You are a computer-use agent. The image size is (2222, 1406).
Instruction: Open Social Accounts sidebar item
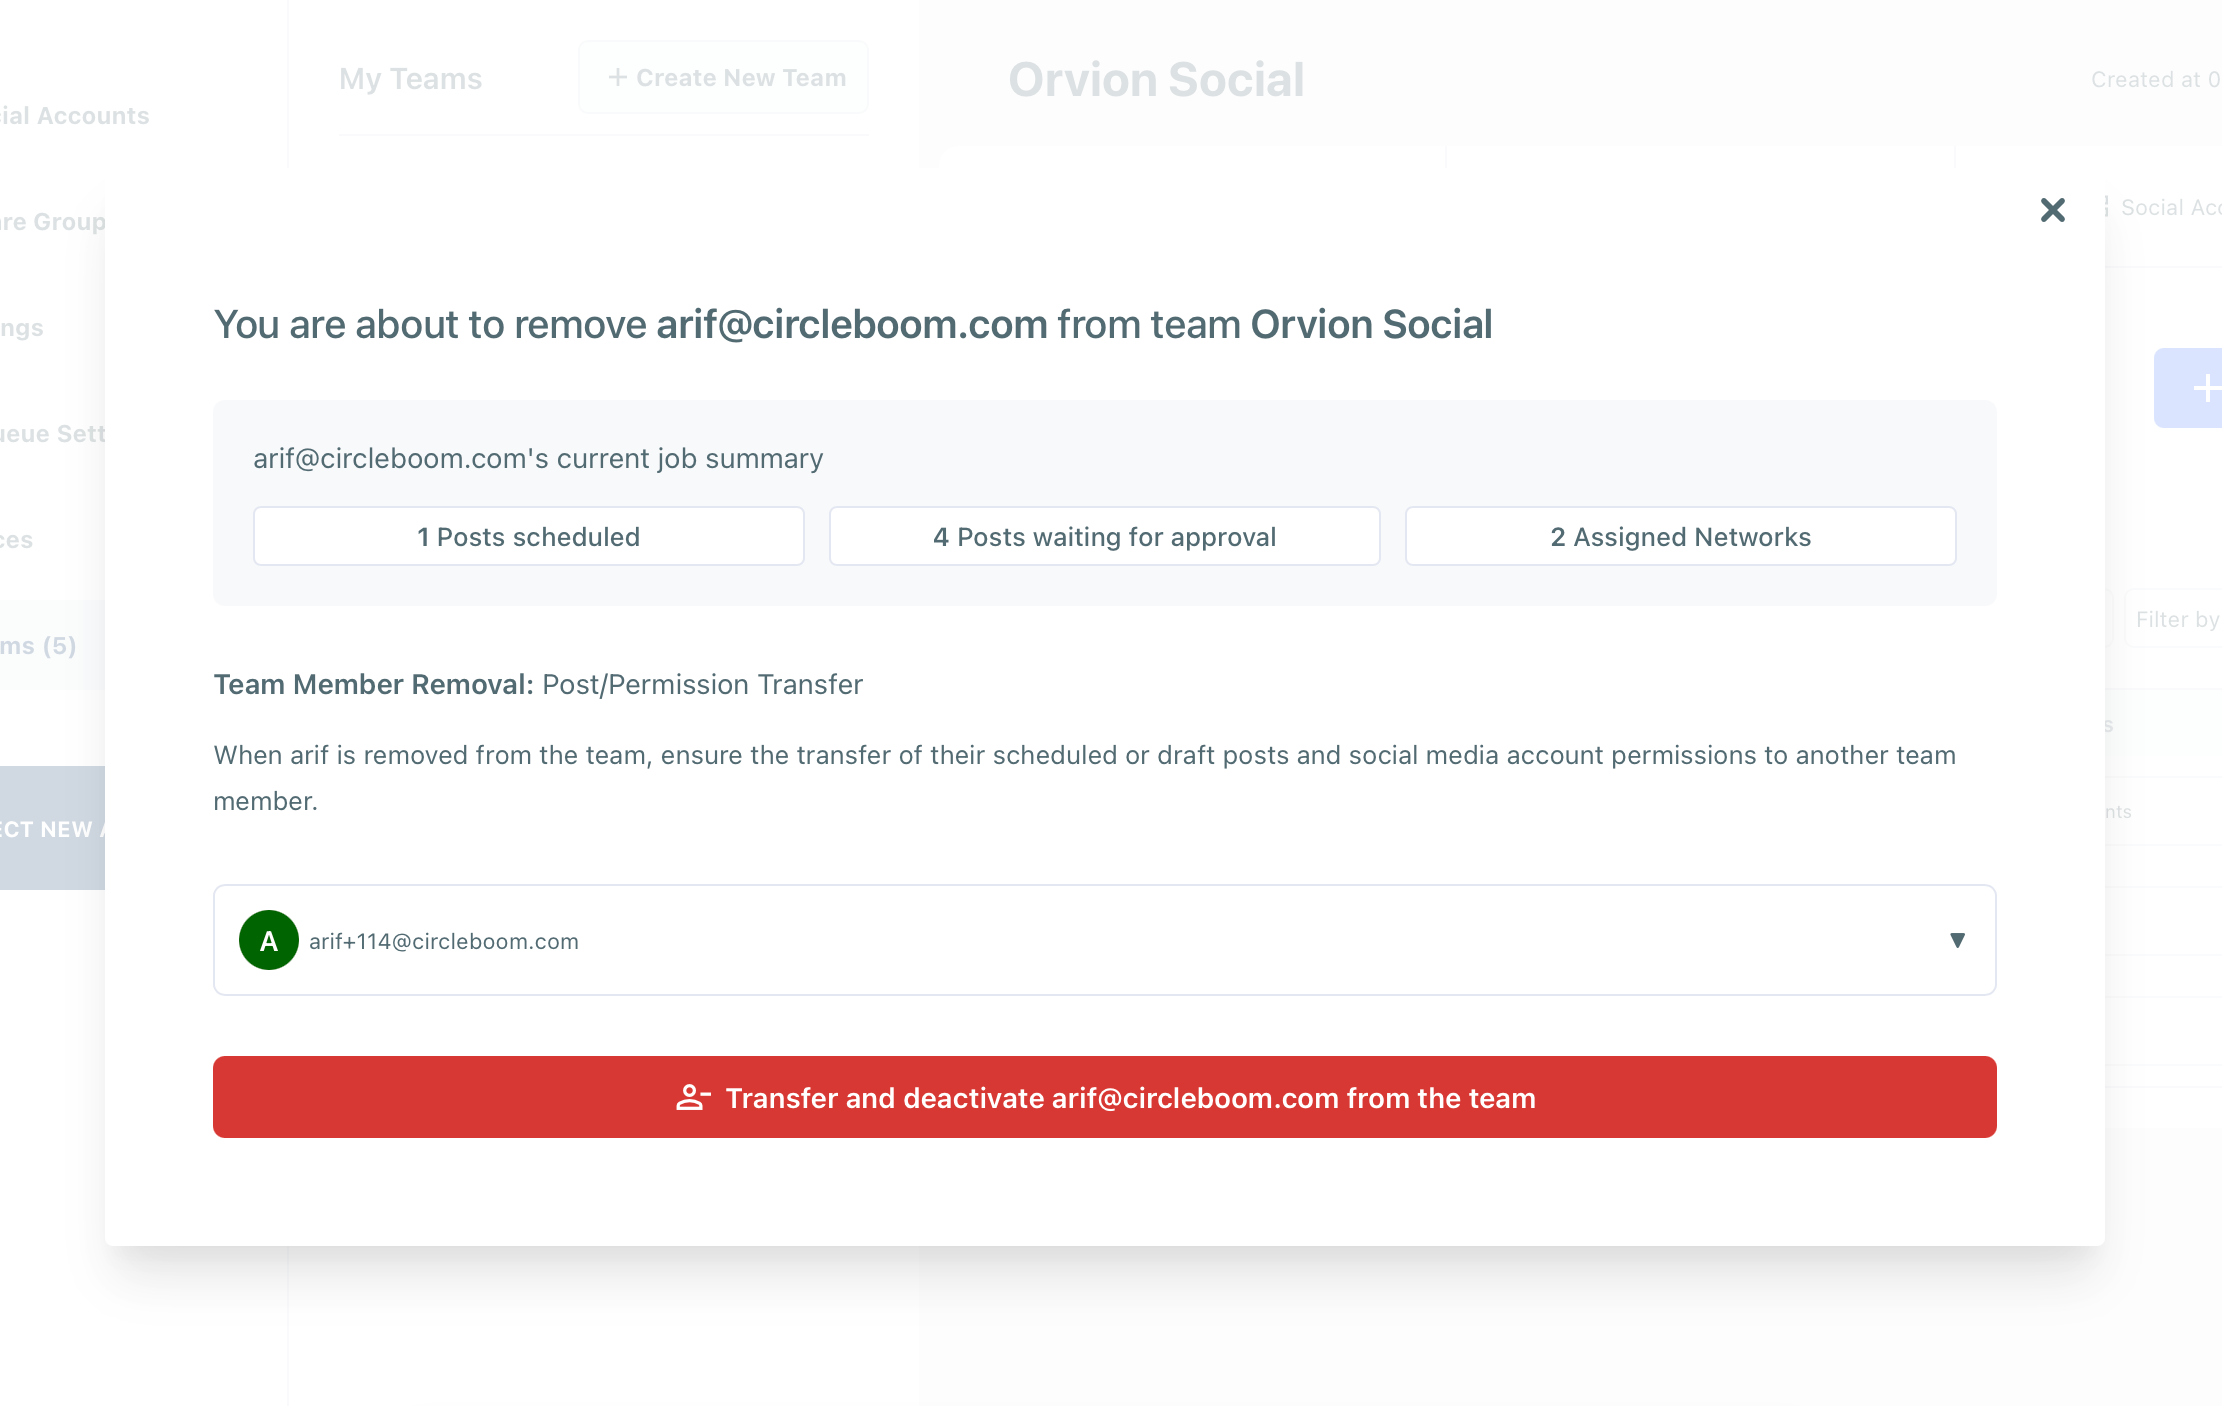[x=74, y=116]
